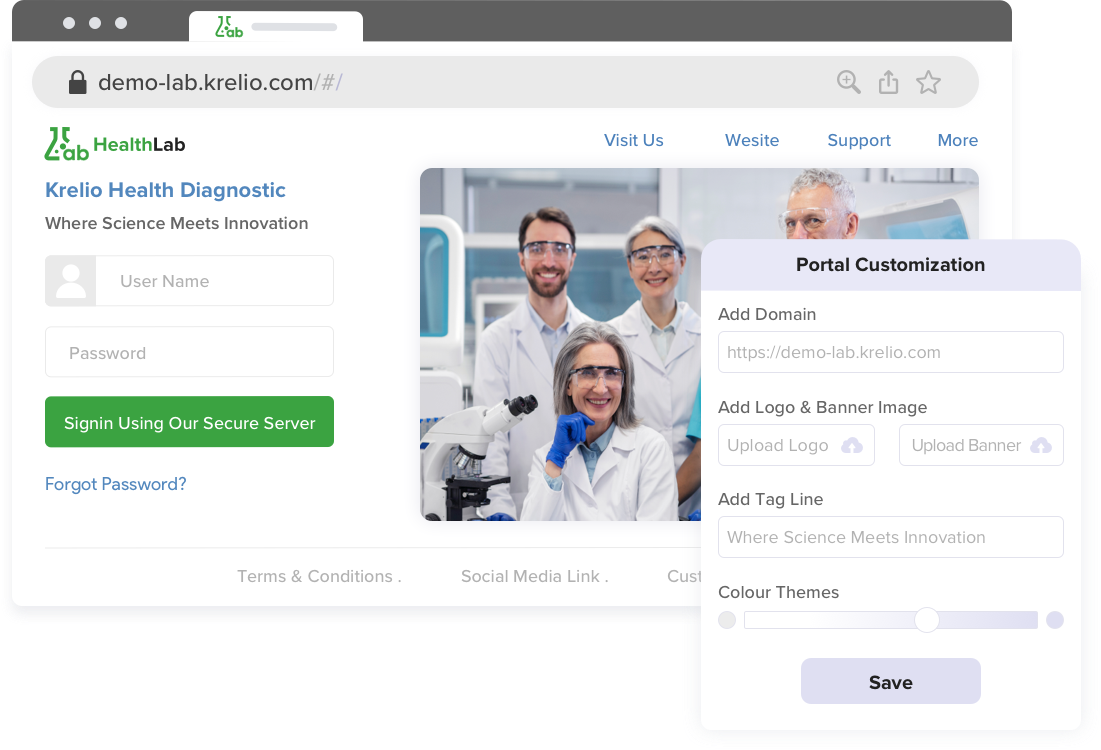Click the page zoom magnifier icon
The width and height of the screenshot is (1101, 750).
point(848,82)
